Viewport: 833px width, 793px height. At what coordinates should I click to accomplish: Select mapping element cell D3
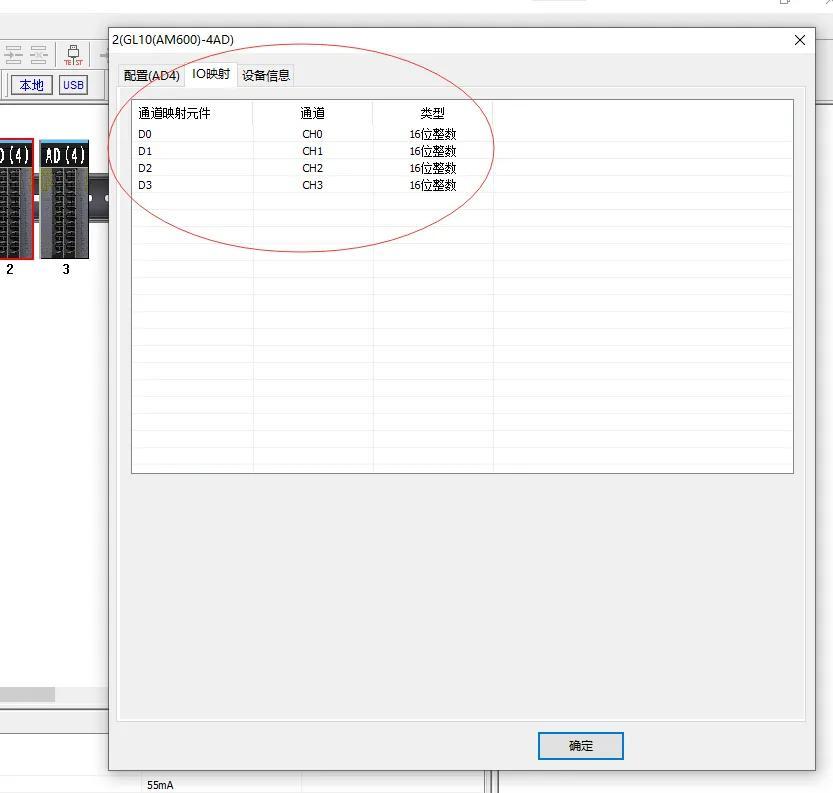[145, 185]
